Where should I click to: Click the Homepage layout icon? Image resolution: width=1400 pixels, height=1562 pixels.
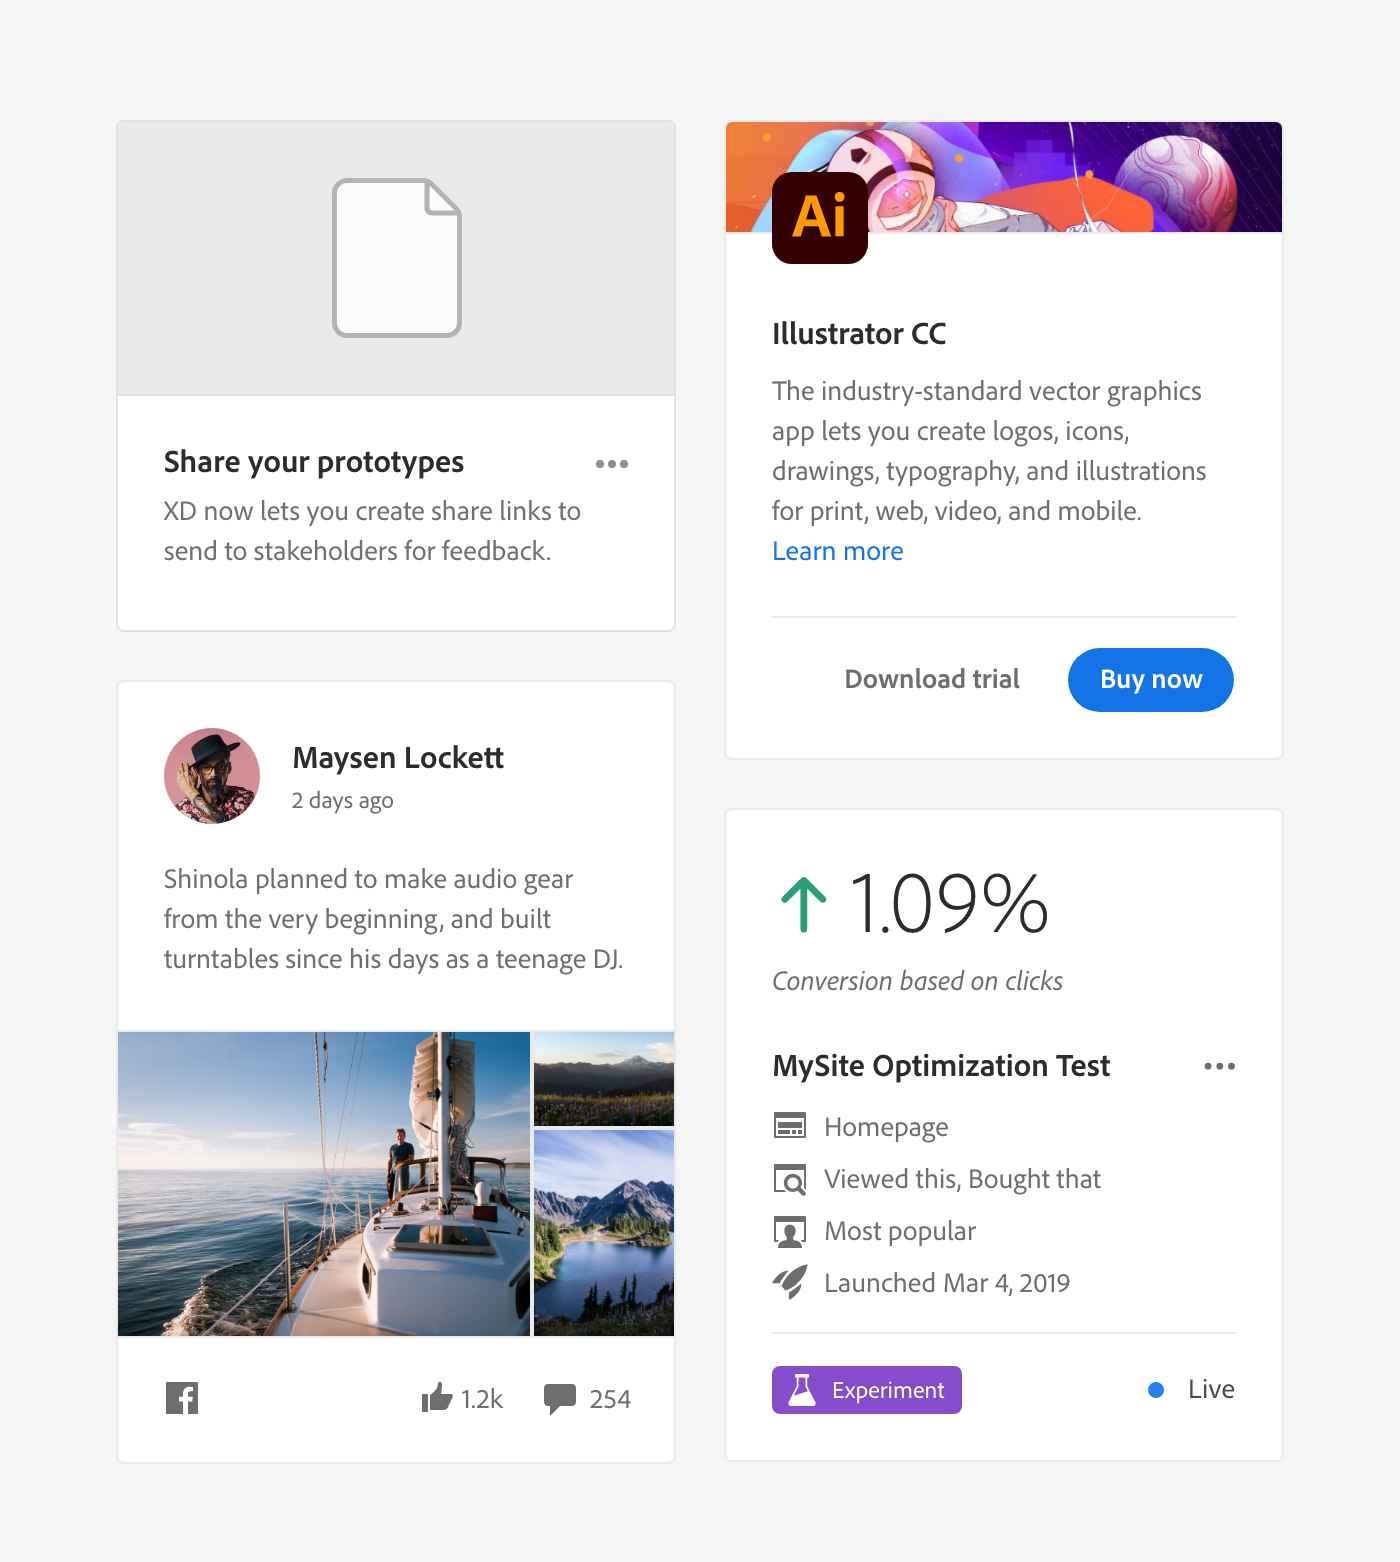[790, 1126]
